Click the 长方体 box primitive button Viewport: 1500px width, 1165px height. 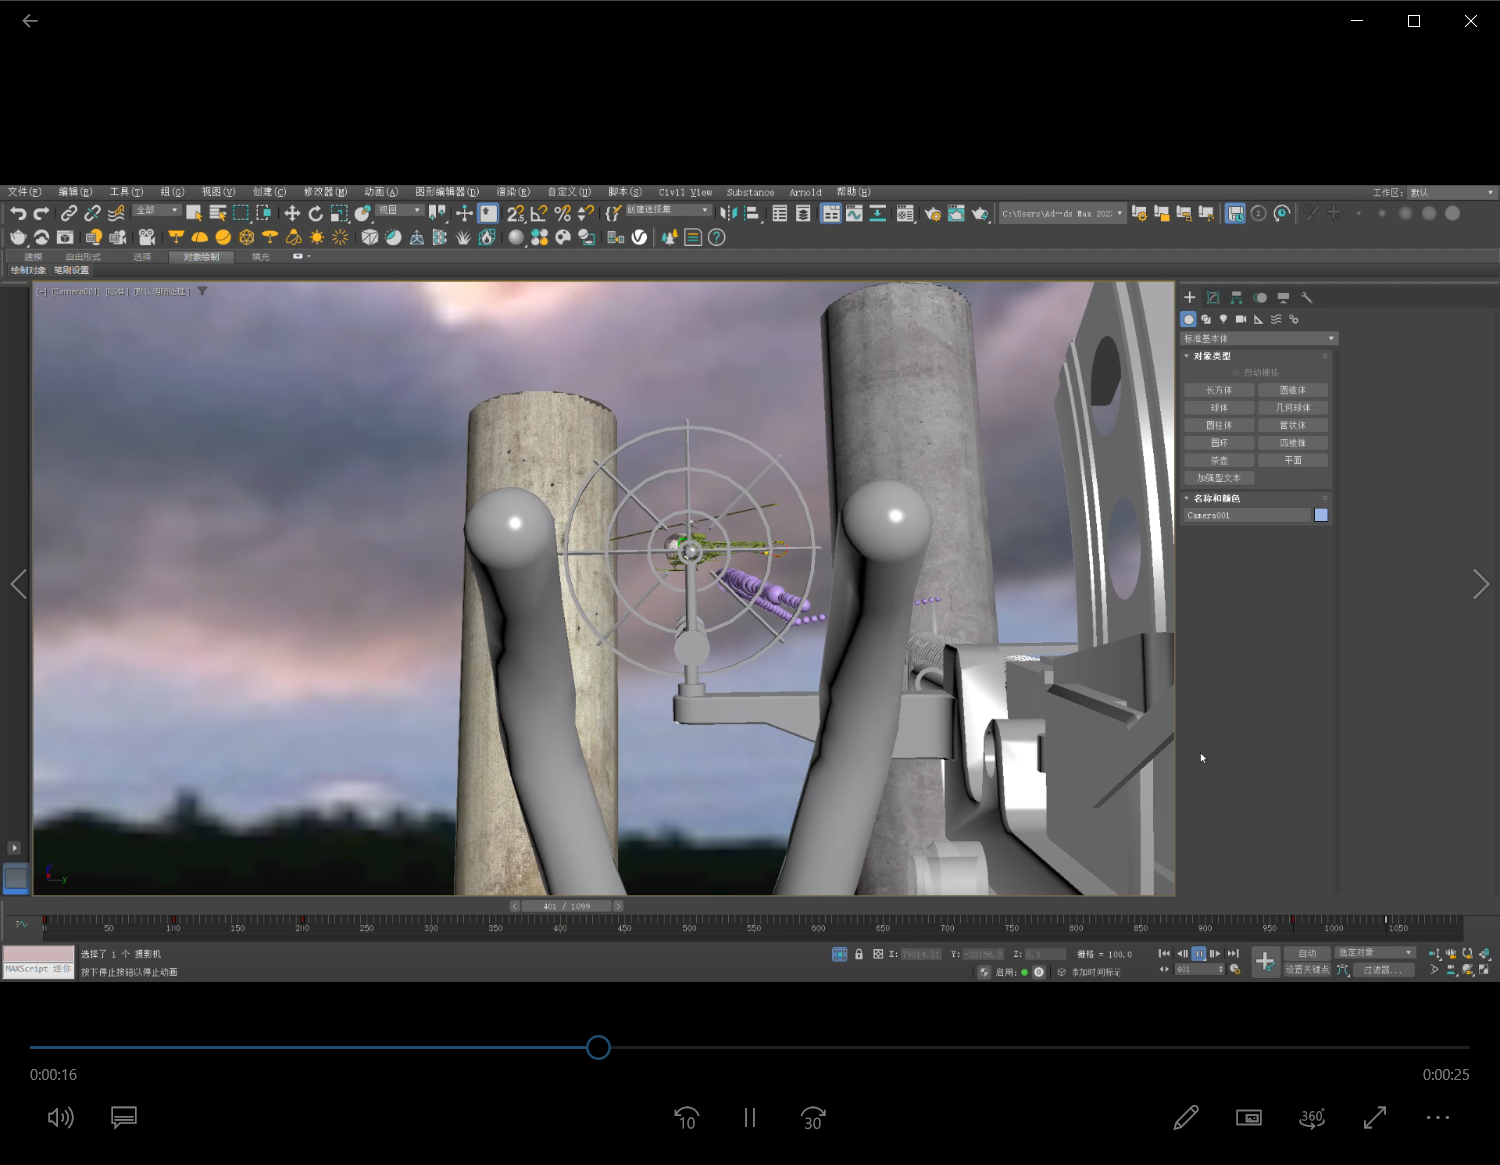[1219, 390]
